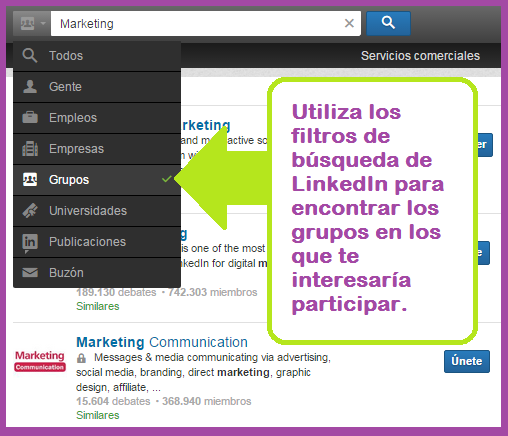Click Similares under Marketing Communication
Screen dimensions: 508x436
98,415
